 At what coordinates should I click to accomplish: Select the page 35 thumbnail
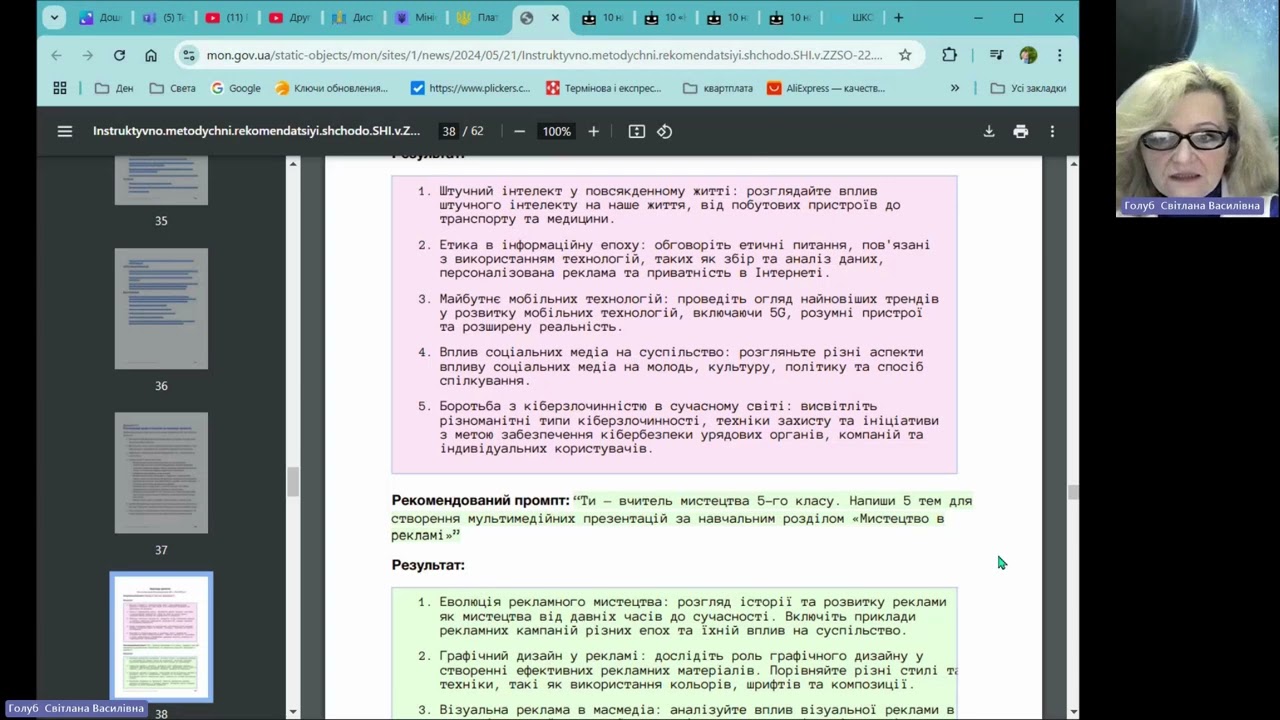pos(161,180)
